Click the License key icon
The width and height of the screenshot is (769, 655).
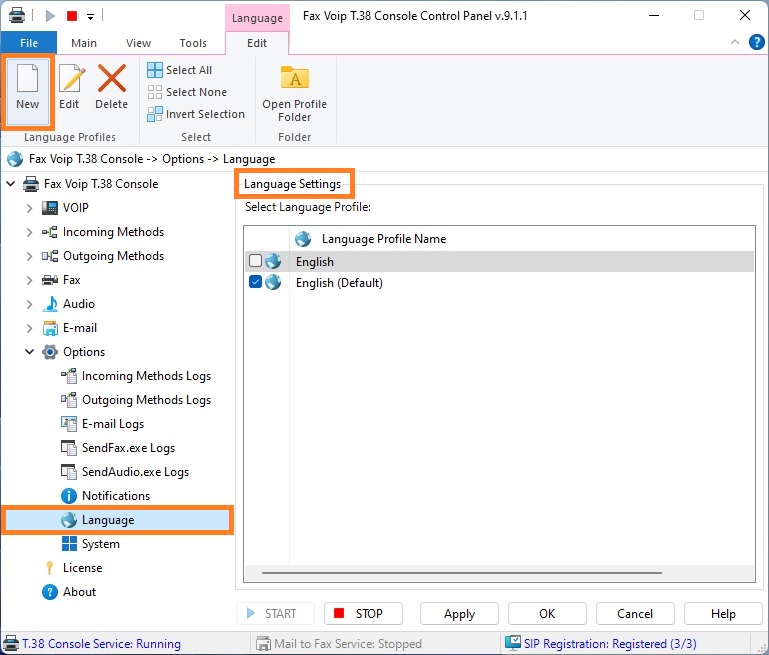tap(50, 568)
